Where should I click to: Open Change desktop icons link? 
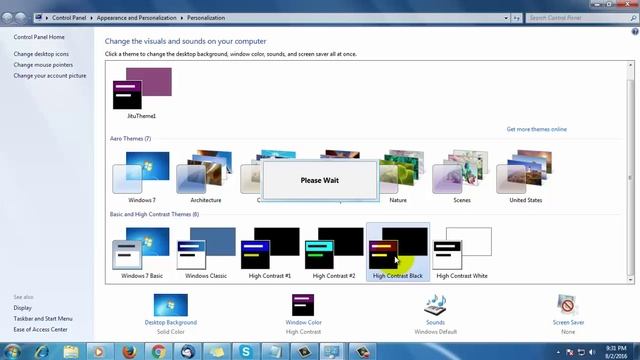41,54
